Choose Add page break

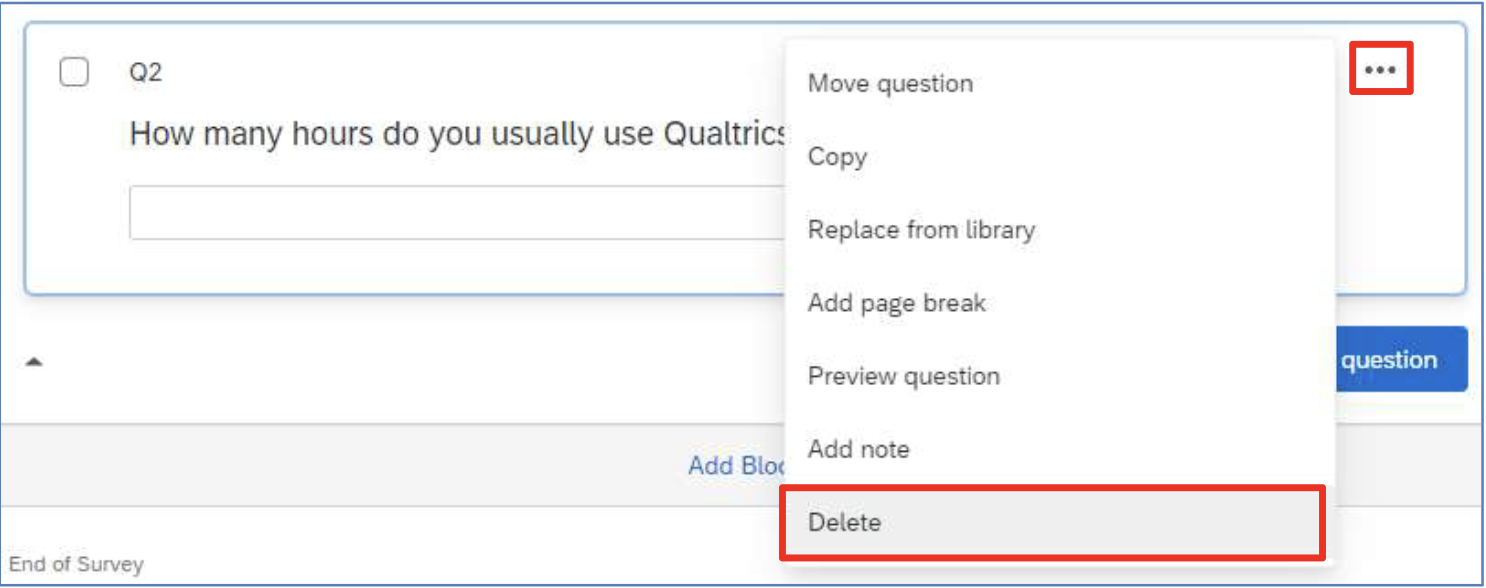[1059, 303]
